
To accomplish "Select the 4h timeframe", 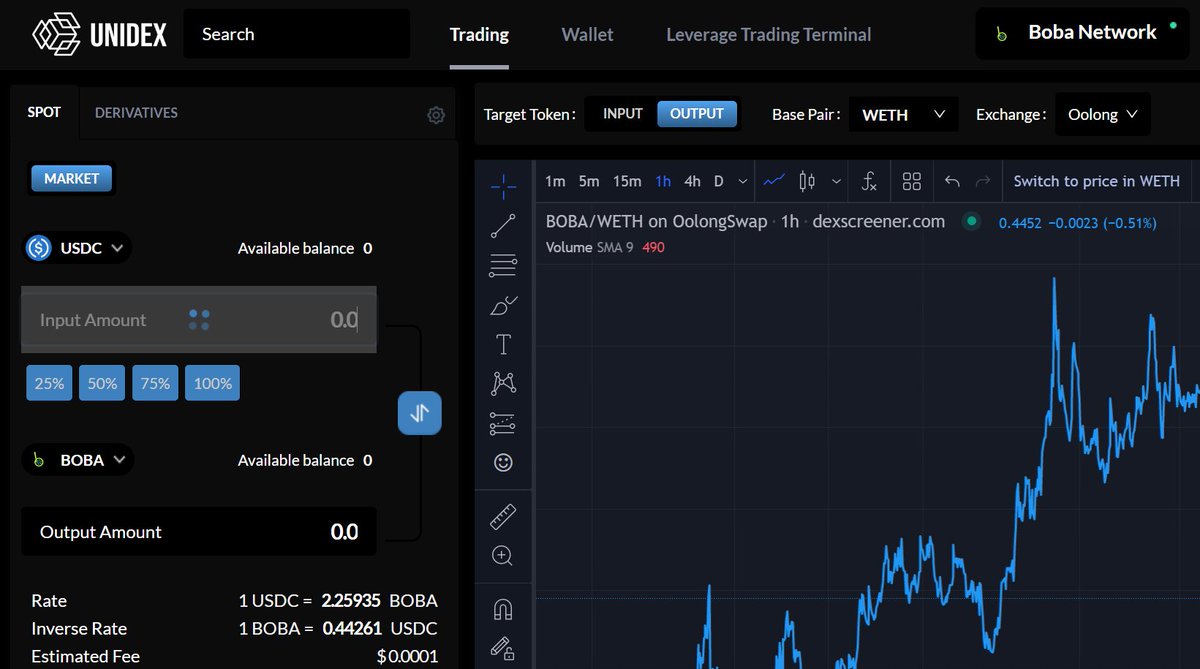I will click(692, 181).
